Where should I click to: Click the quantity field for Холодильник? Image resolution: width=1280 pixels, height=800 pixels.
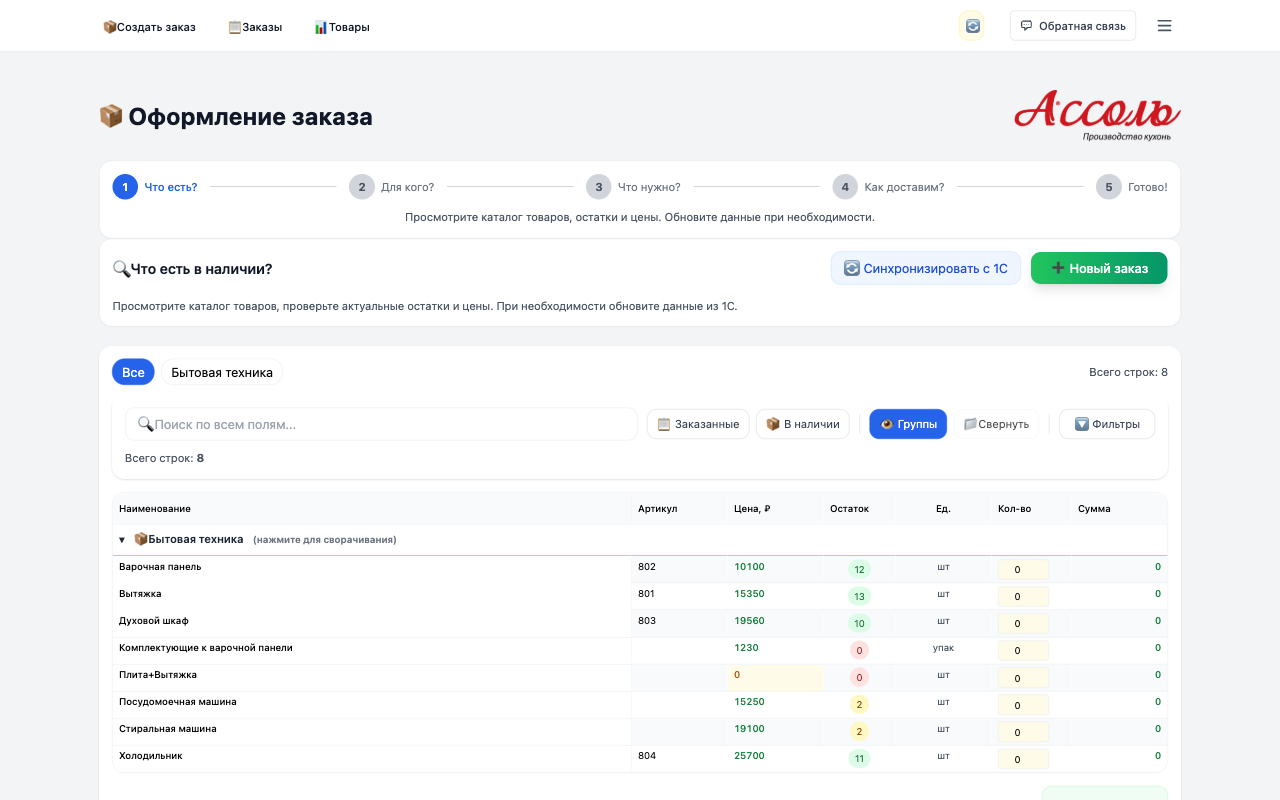(1022, 759)
